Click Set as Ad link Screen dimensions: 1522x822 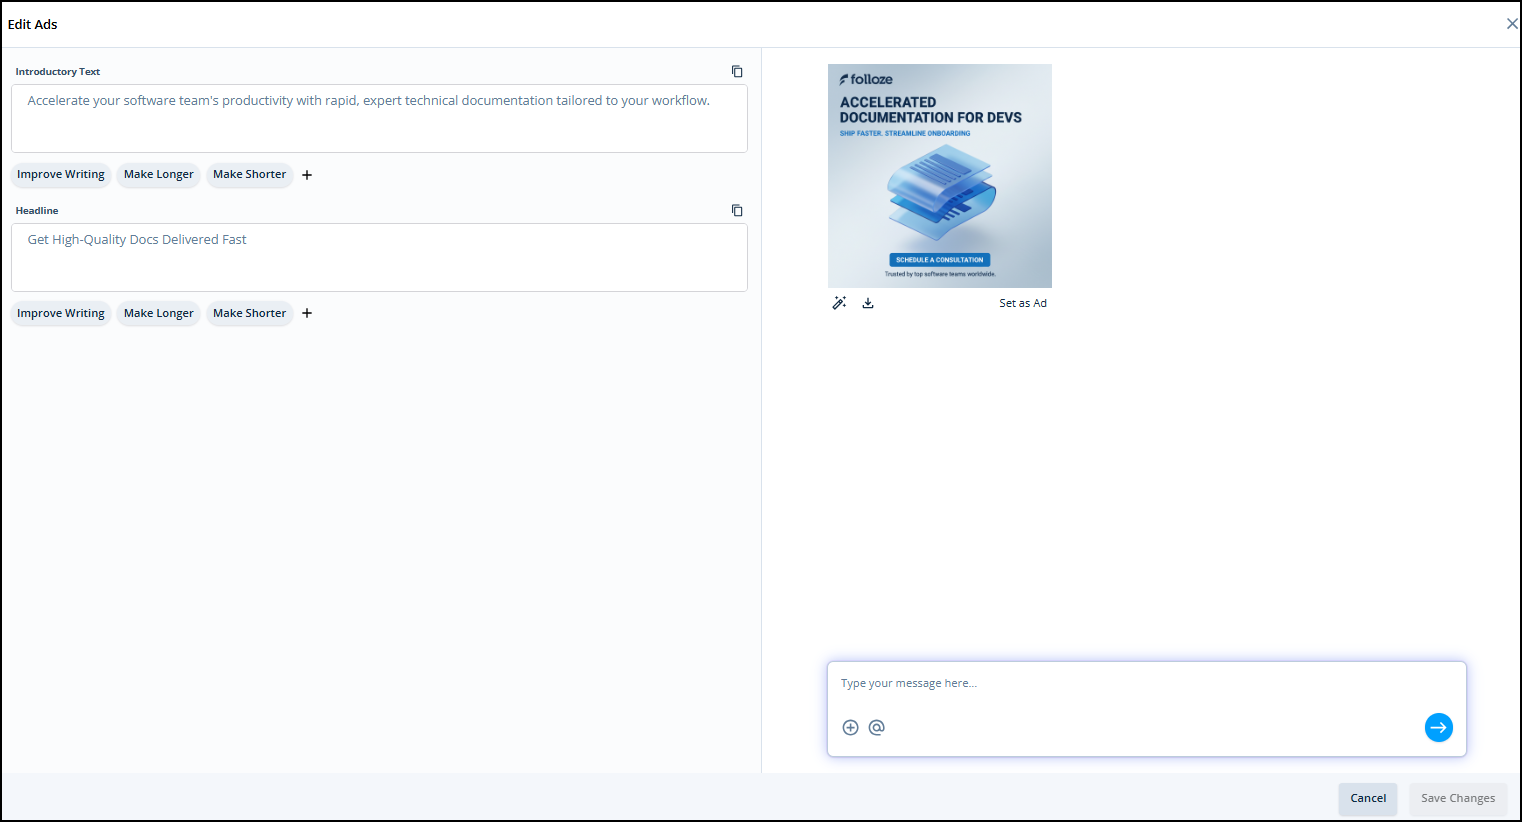tap(1022, 304)
